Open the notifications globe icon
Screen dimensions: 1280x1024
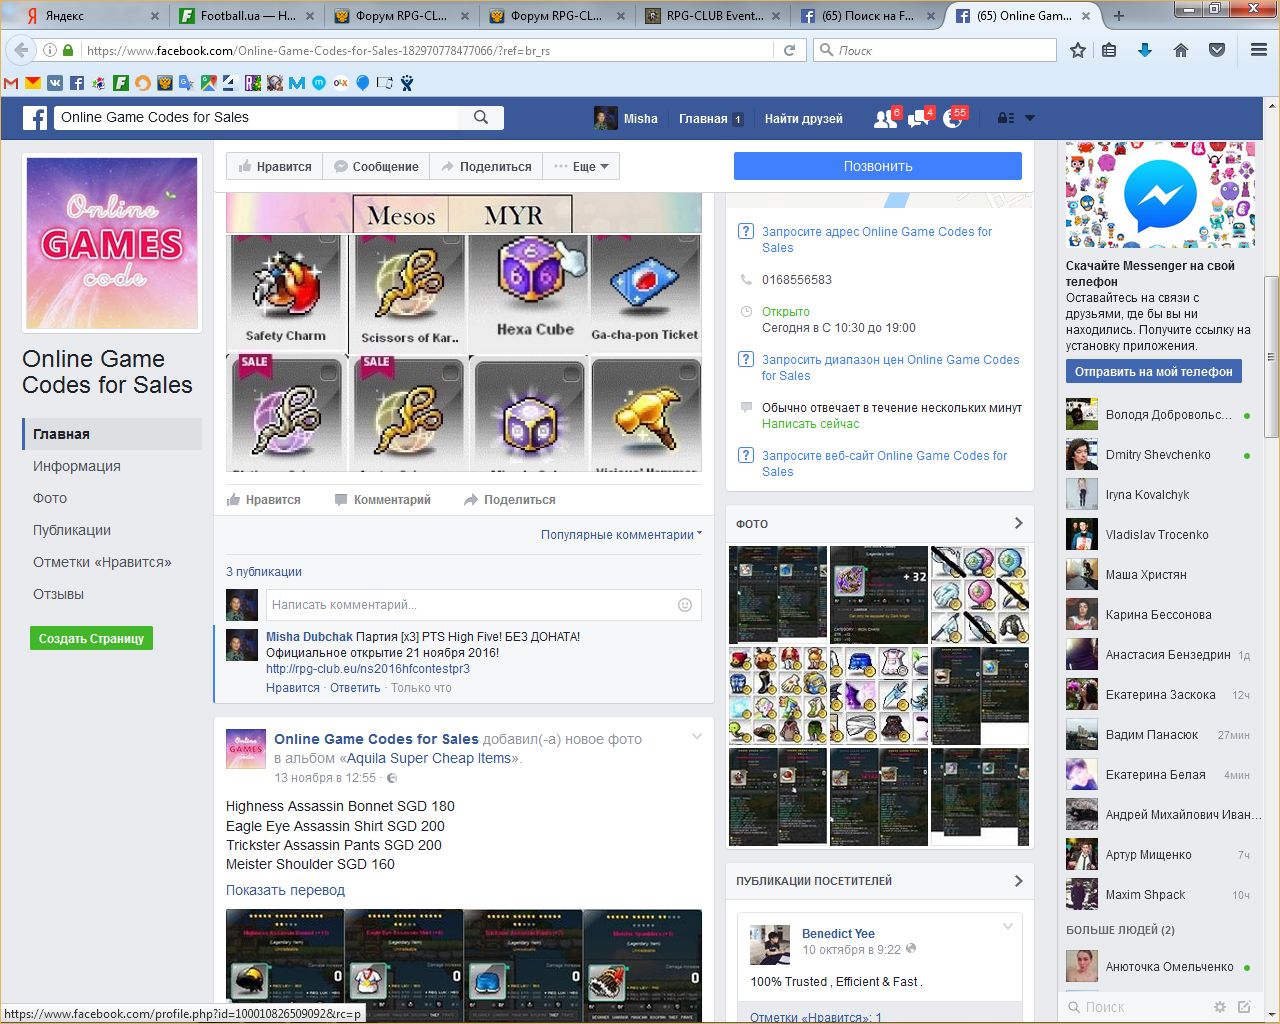click(x=953, y=118)
